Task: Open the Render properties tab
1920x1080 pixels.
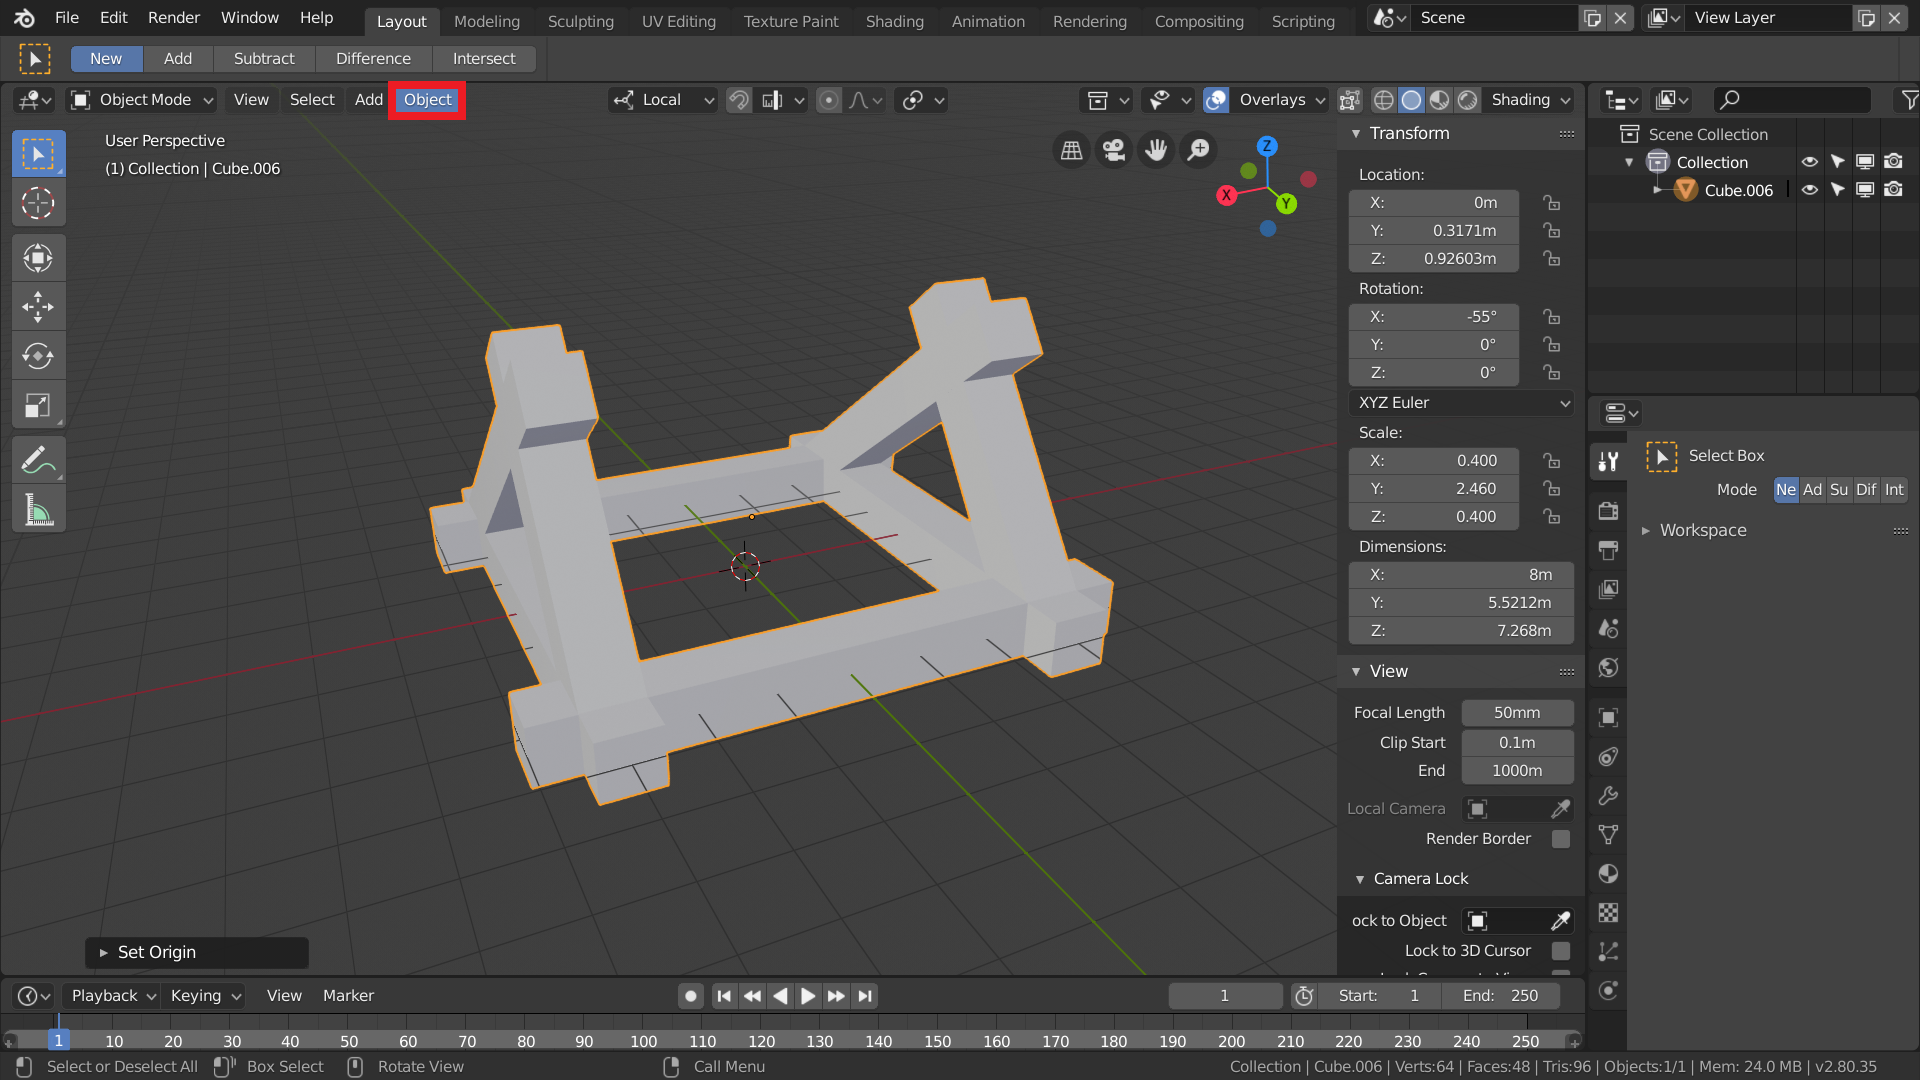Action: [1608, 511]
